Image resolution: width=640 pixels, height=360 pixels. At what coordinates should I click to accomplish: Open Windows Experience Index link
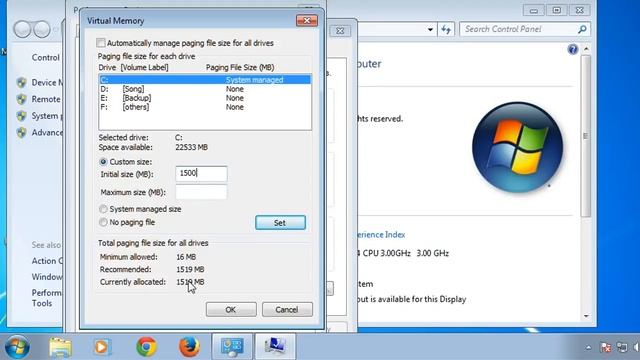(381, 235)
